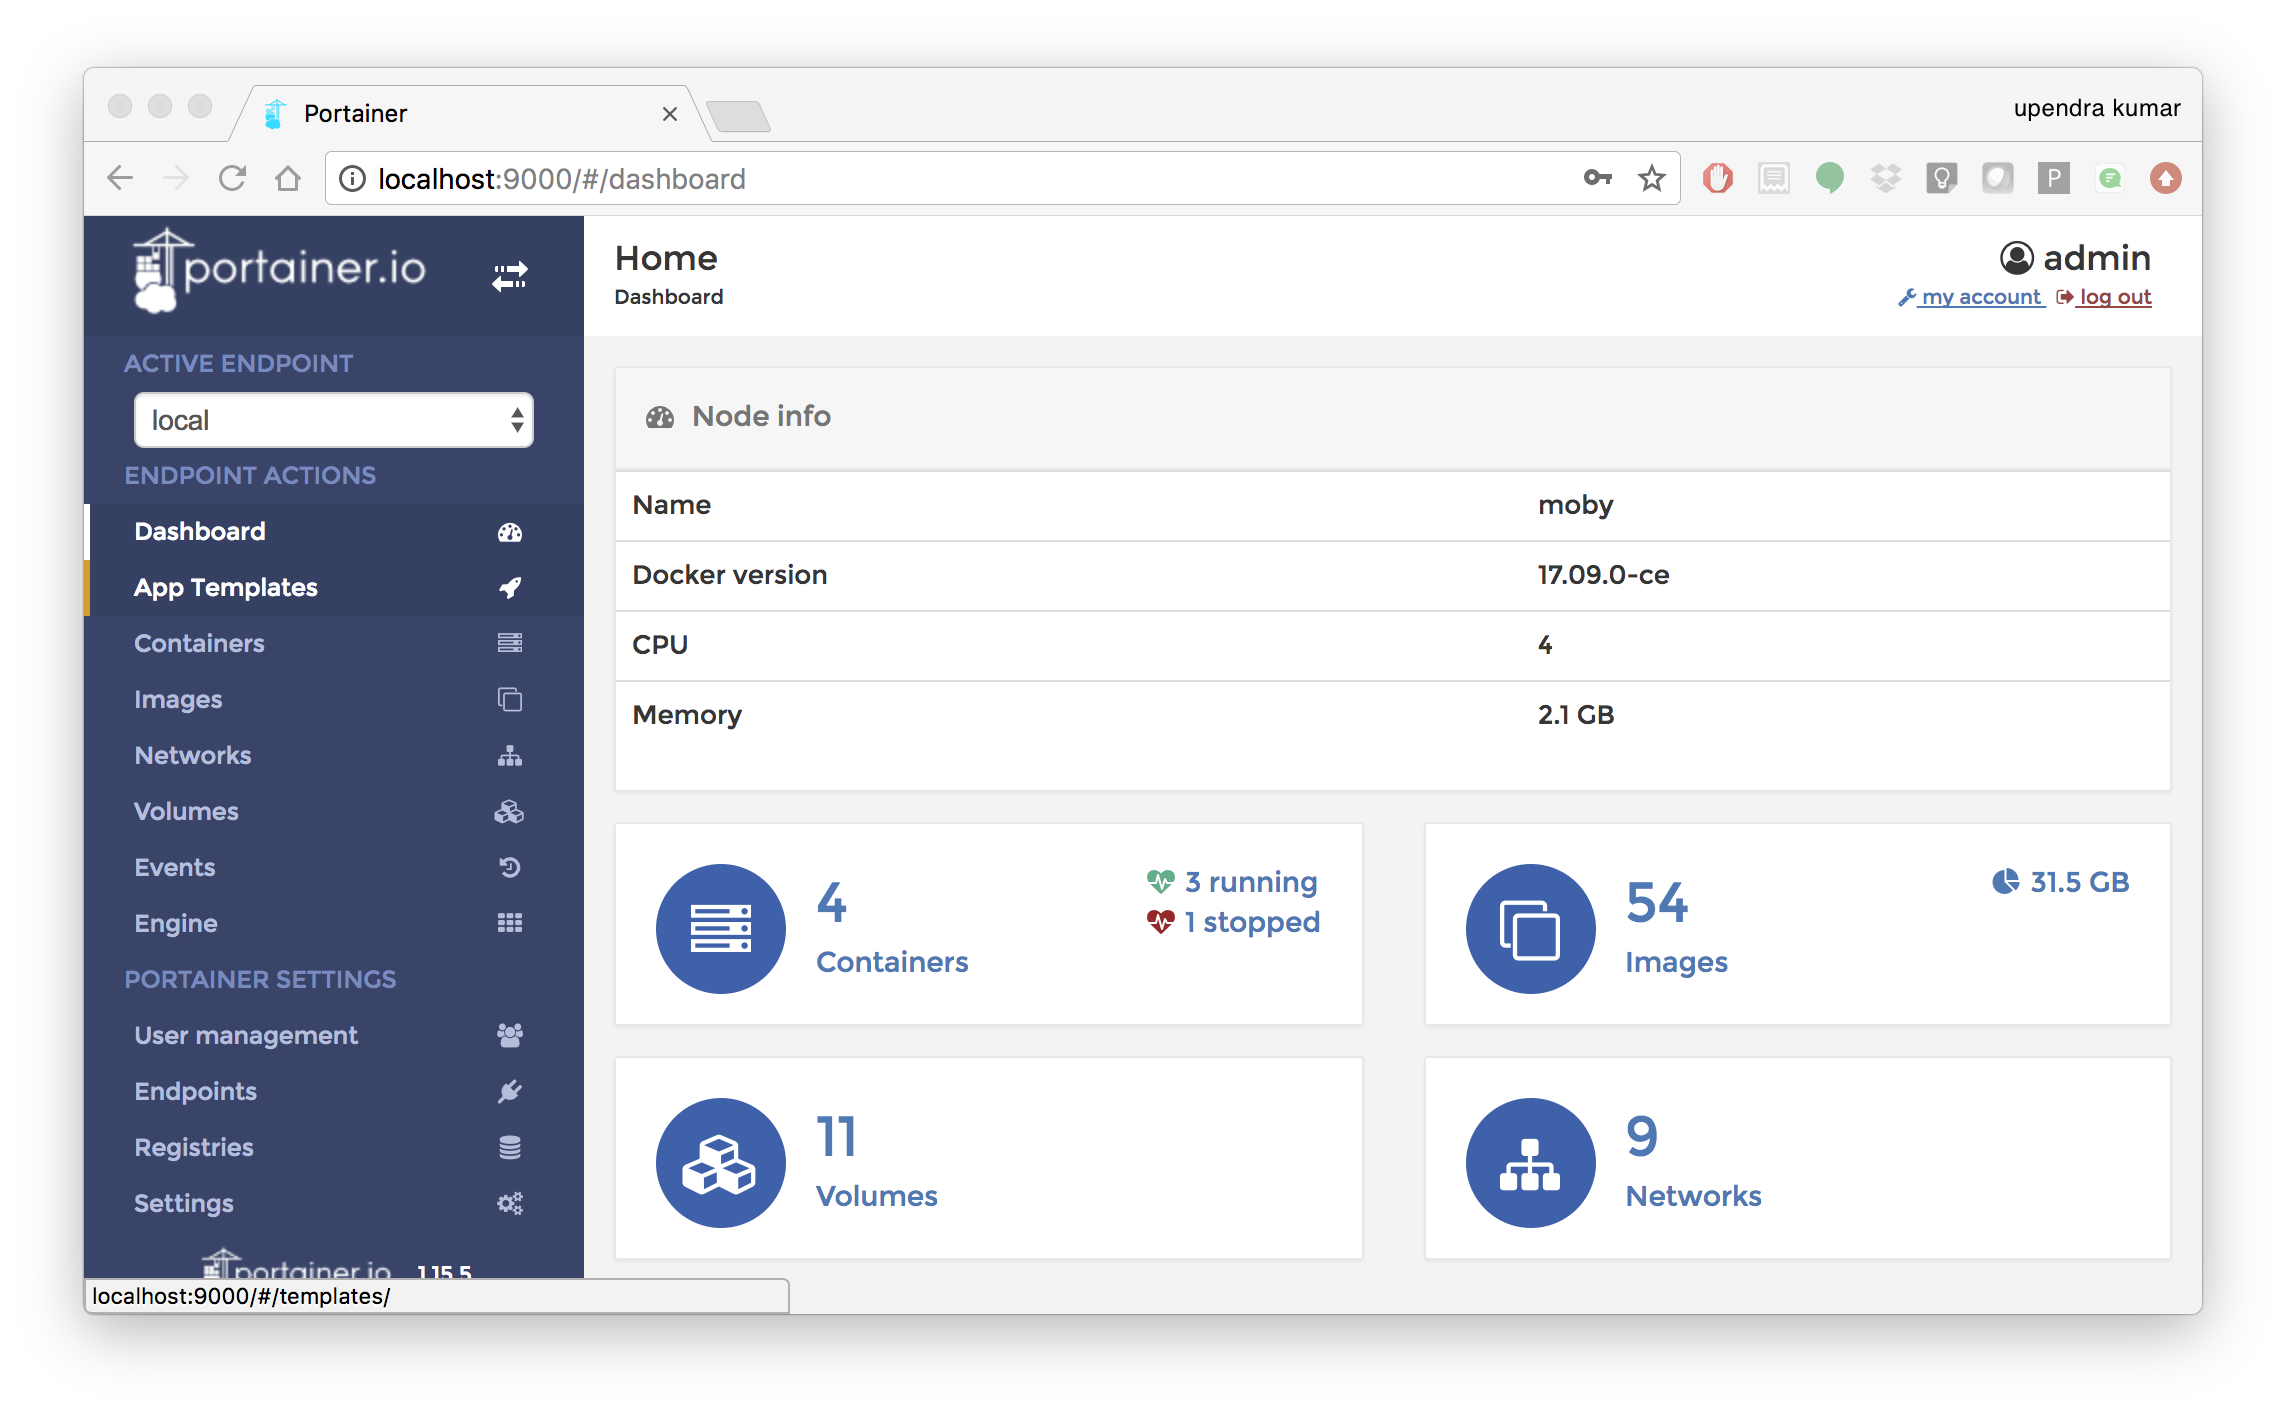The image size is (2286, 1414).
Task: Click the Node info gauge icon
Action: click(660, 417)
